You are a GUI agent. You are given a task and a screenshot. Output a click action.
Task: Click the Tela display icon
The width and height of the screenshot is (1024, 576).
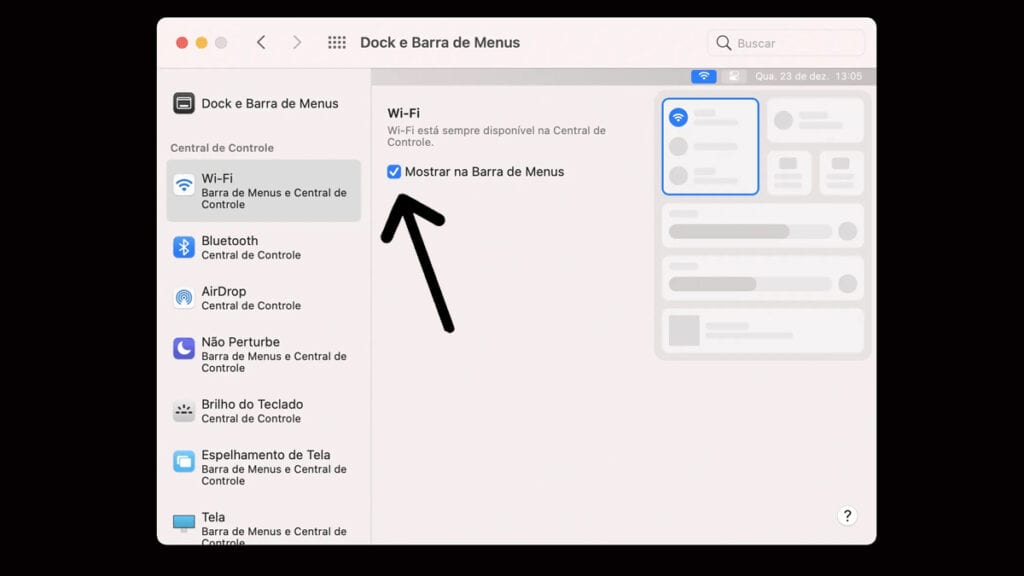[x=184, y=522]
